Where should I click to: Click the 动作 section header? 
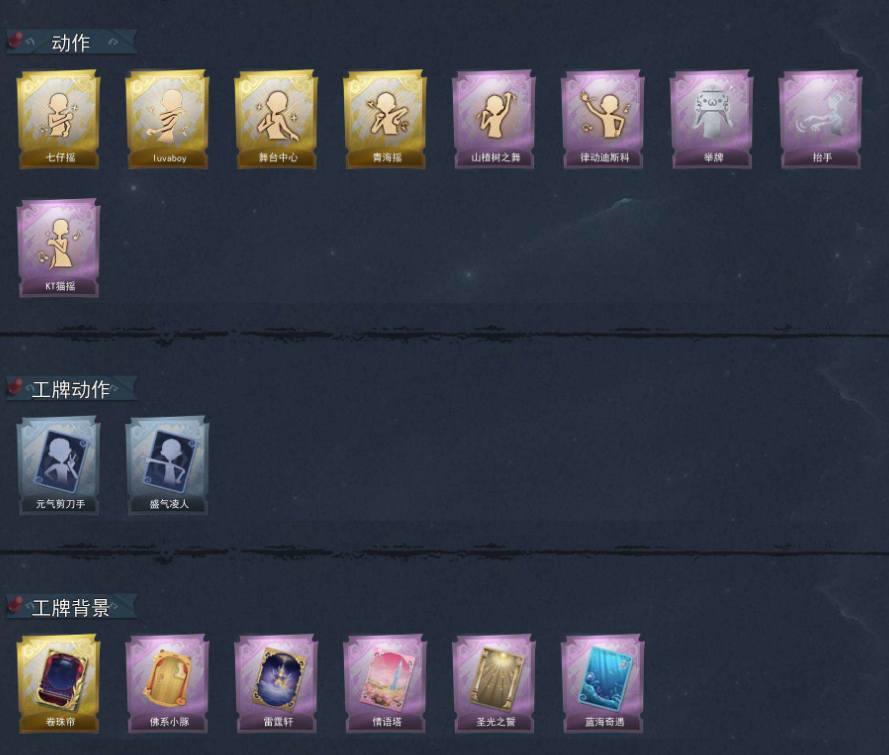[71, 43]
